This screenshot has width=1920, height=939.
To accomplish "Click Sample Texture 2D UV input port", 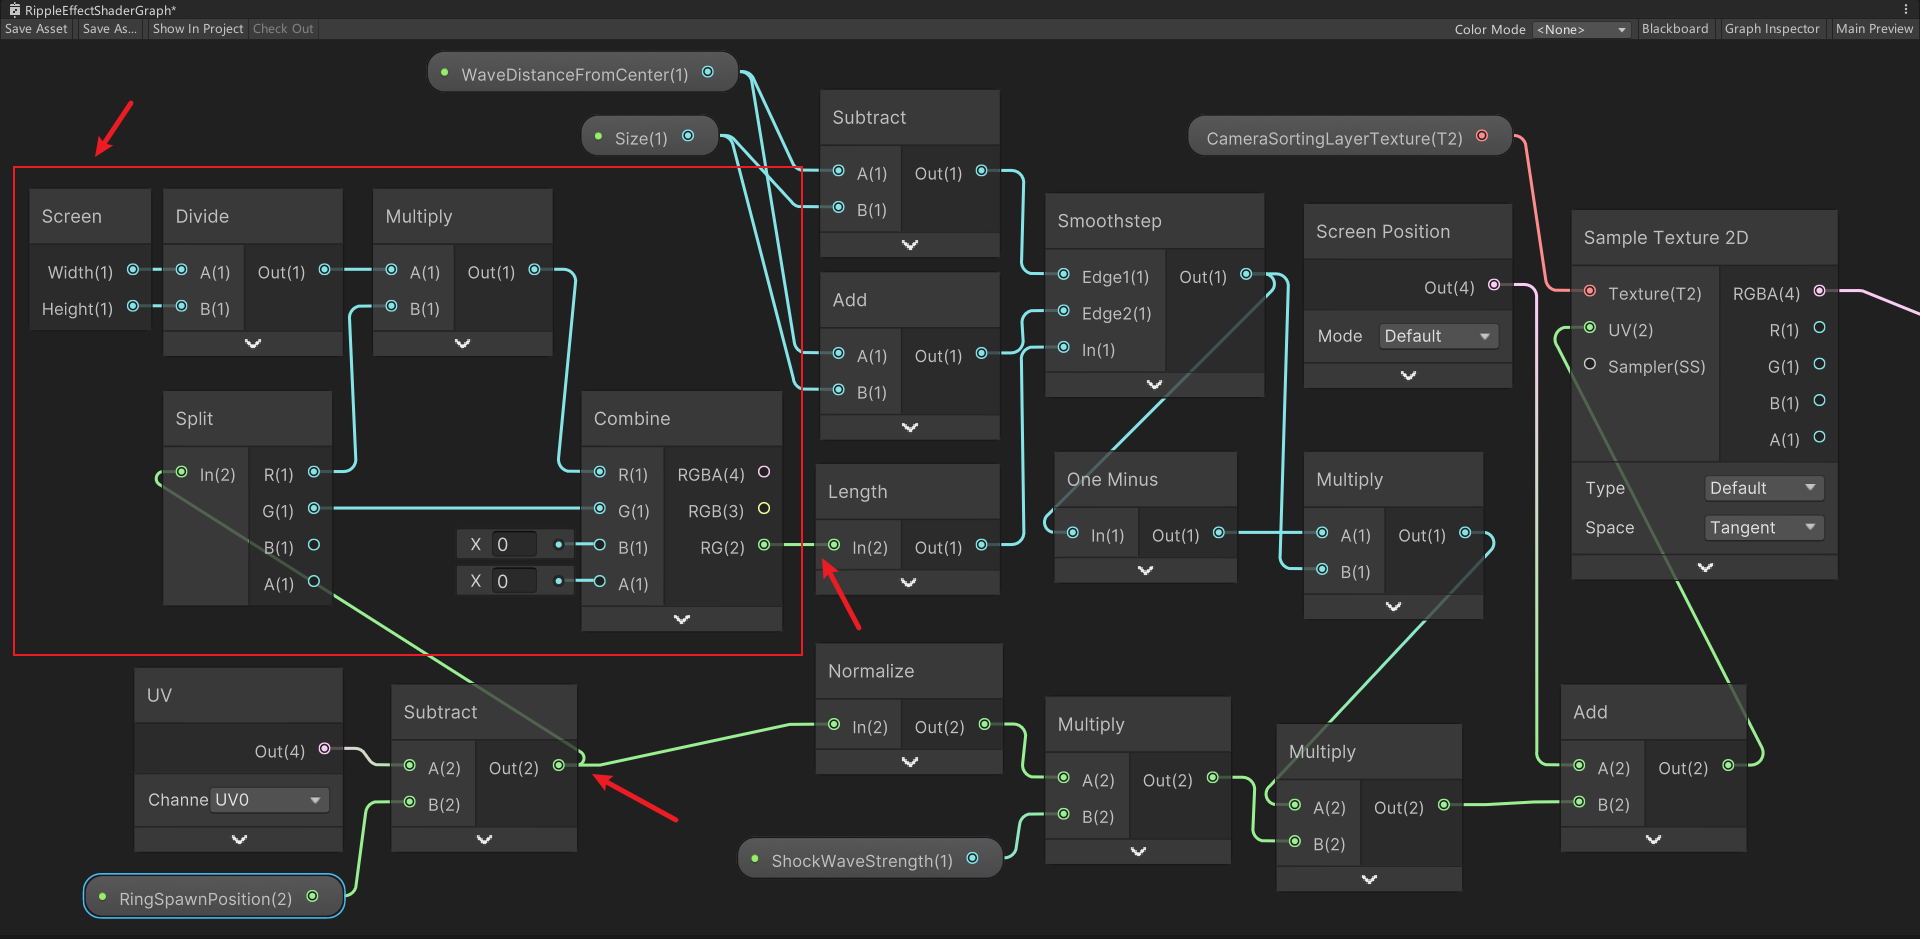I will (x=1590, y=327).
